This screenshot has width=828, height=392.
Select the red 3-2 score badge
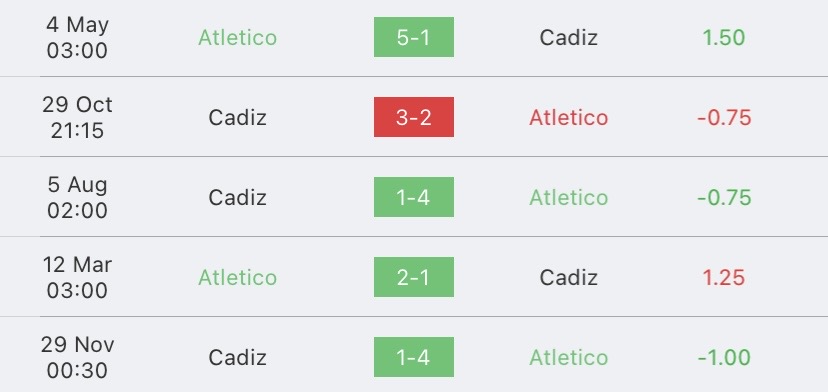[x=413, y=117]
